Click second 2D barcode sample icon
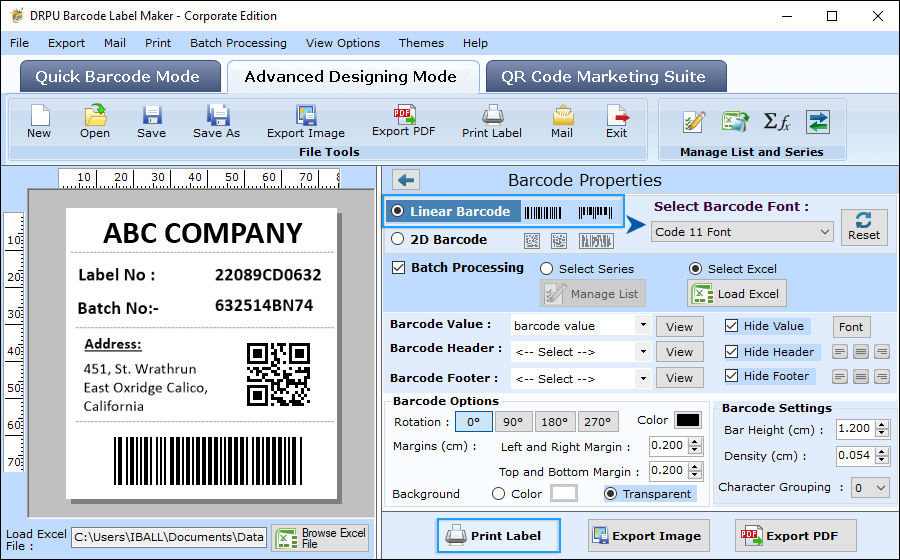The width and height of the screenshot is (900, 560). (x=558, y=241)
